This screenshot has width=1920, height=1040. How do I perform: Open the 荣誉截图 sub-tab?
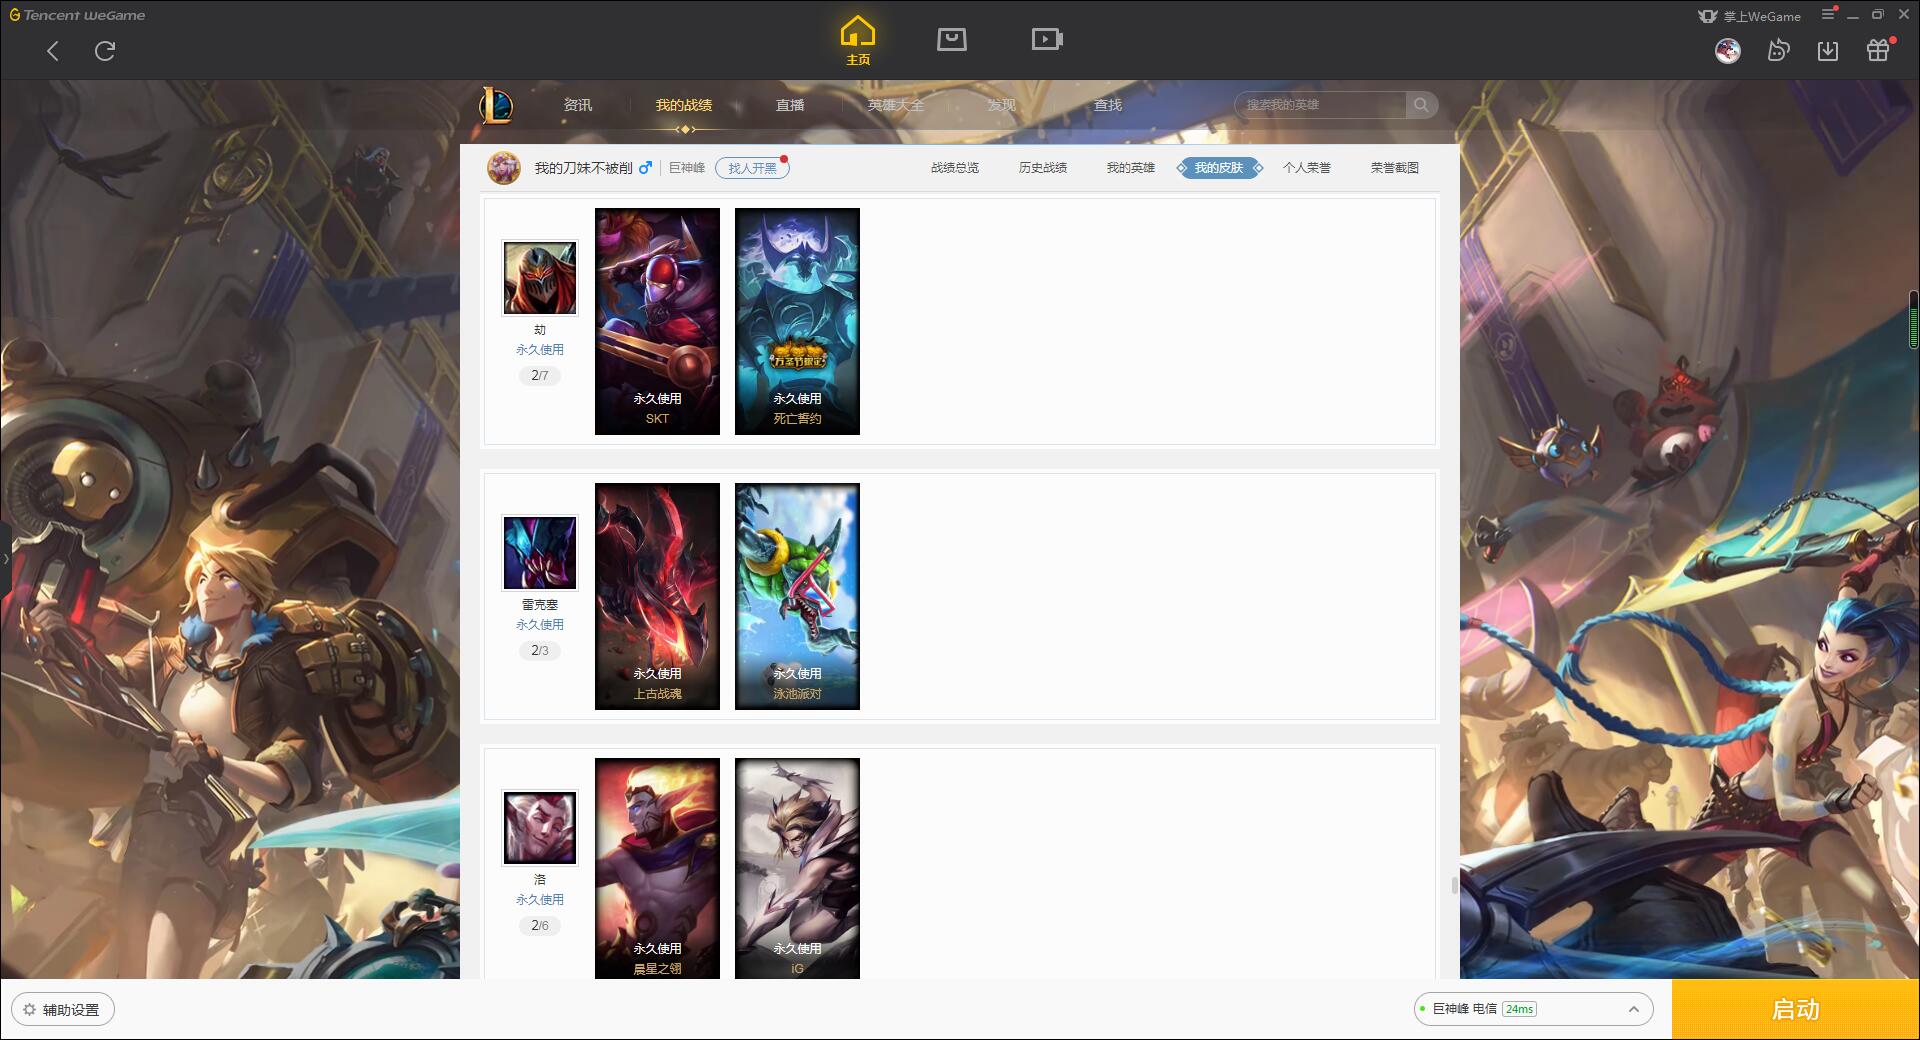click(1395, 168)
